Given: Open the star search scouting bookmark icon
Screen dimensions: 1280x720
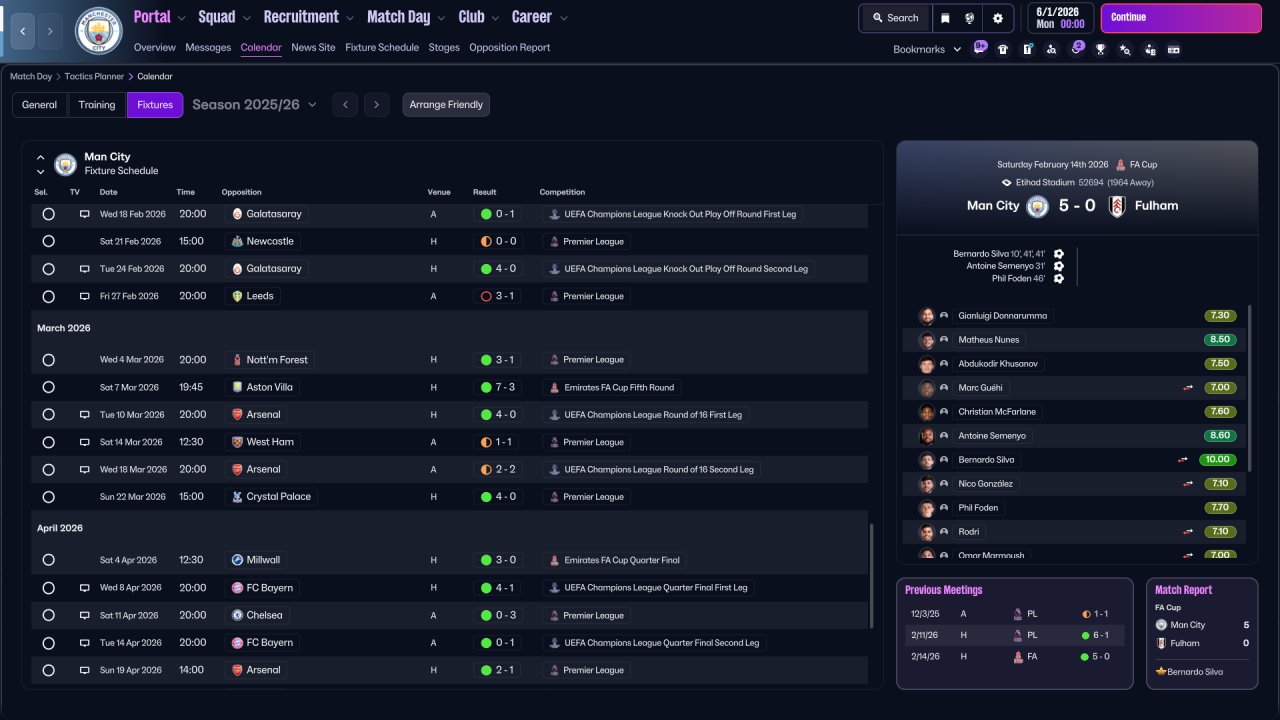Looking at the screenshot, I should click(1125, 49).
